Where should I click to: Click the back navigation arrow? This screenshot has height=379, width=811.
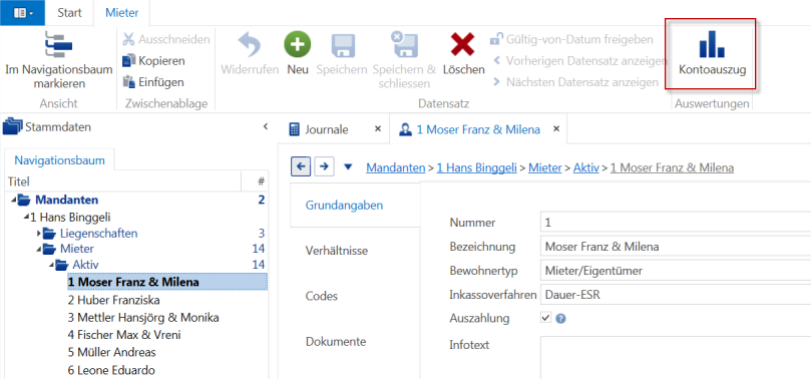(x=301, y=166)
